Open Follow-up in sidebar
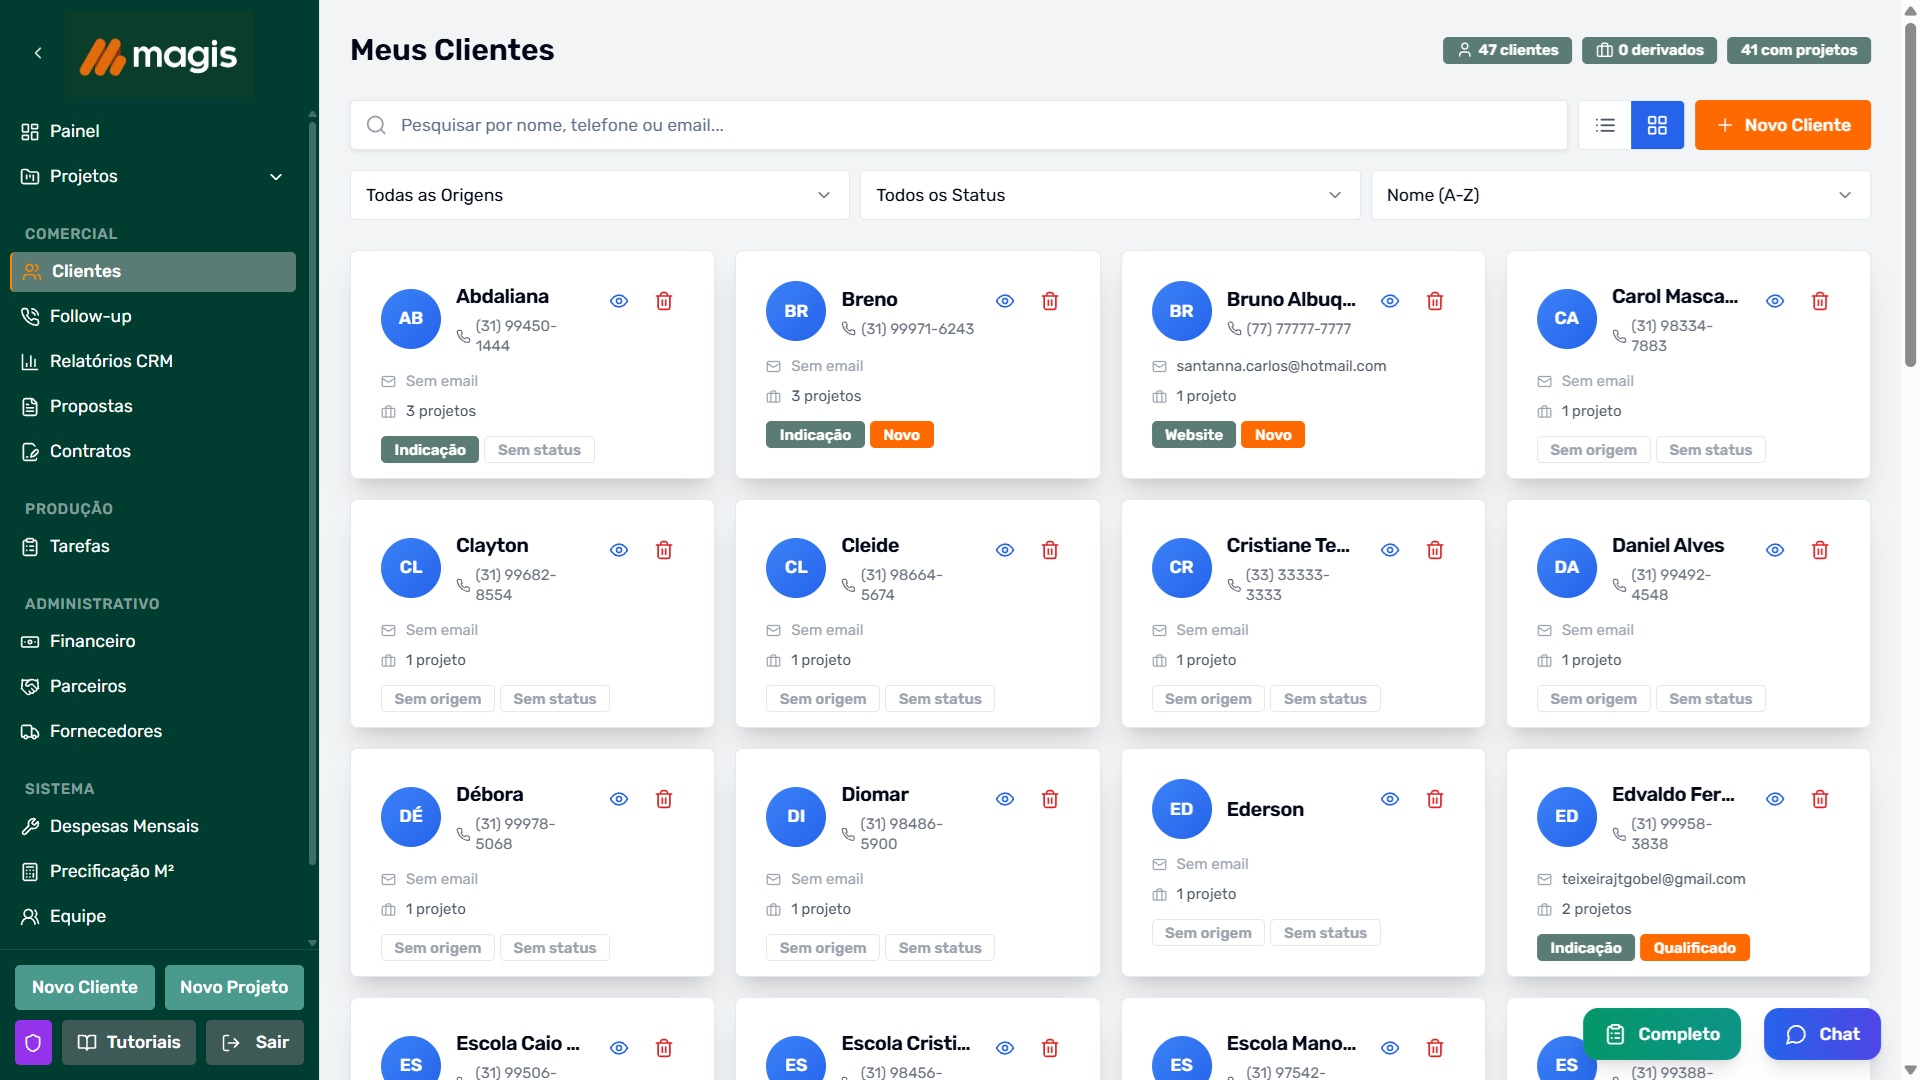 [91, 316]
